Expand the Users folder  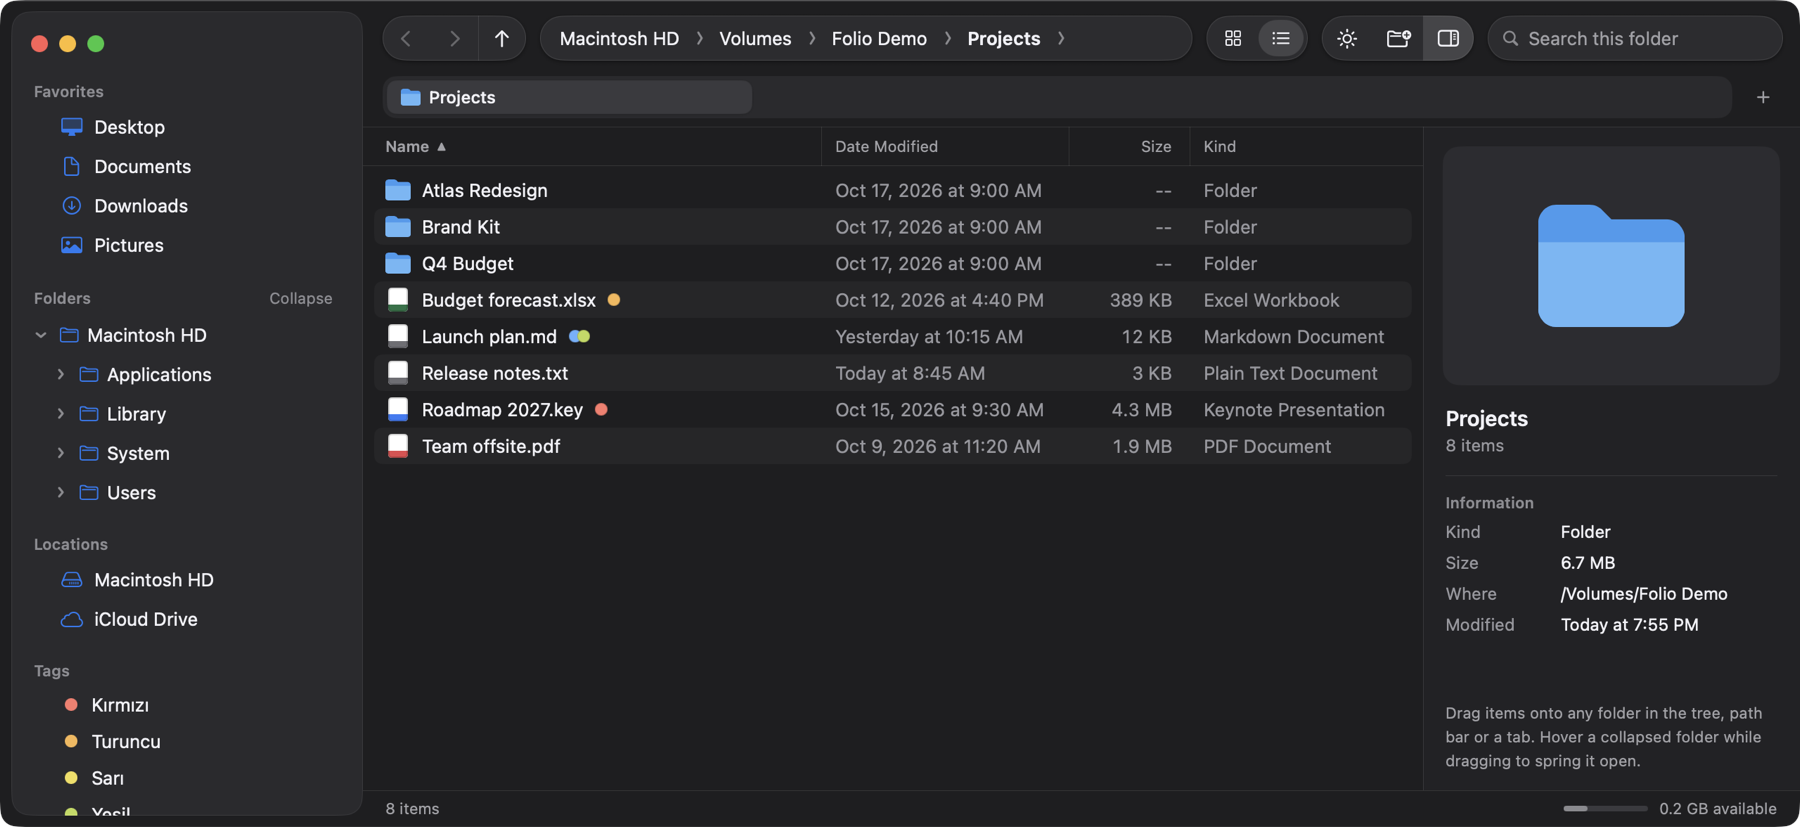[x=61, y=492]
